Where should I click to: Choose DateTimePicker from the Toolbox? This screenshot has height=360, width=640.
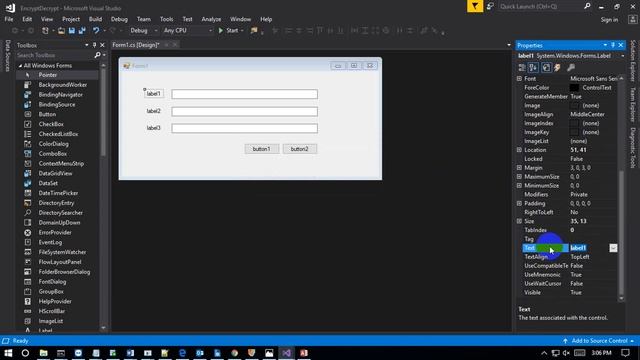pos(58,193)
